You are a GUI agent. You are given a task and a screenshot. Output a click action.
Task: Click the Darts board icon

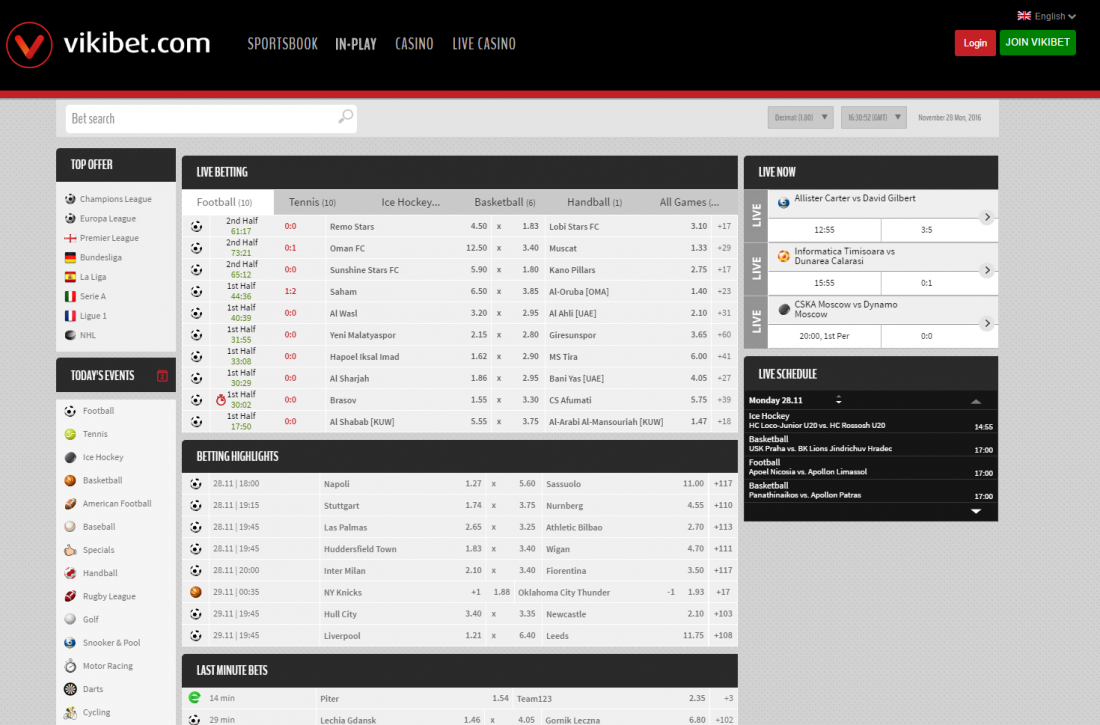[70, 689]
